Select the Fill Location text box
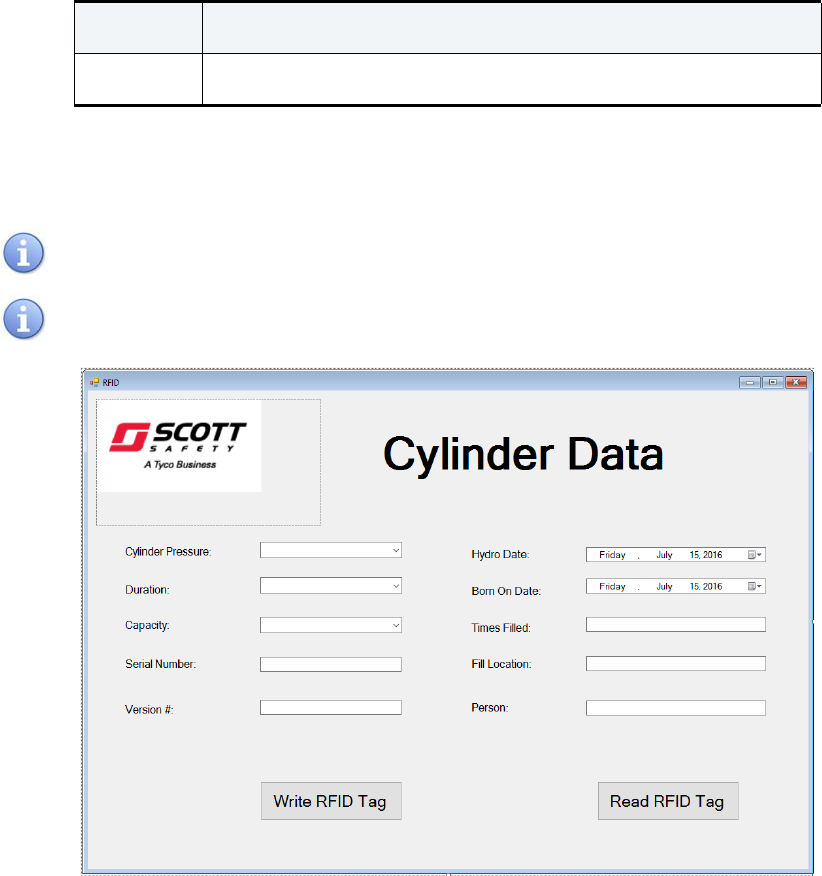Image resolution: width=822 pixels, height=876 pixels. pos(676,664)
